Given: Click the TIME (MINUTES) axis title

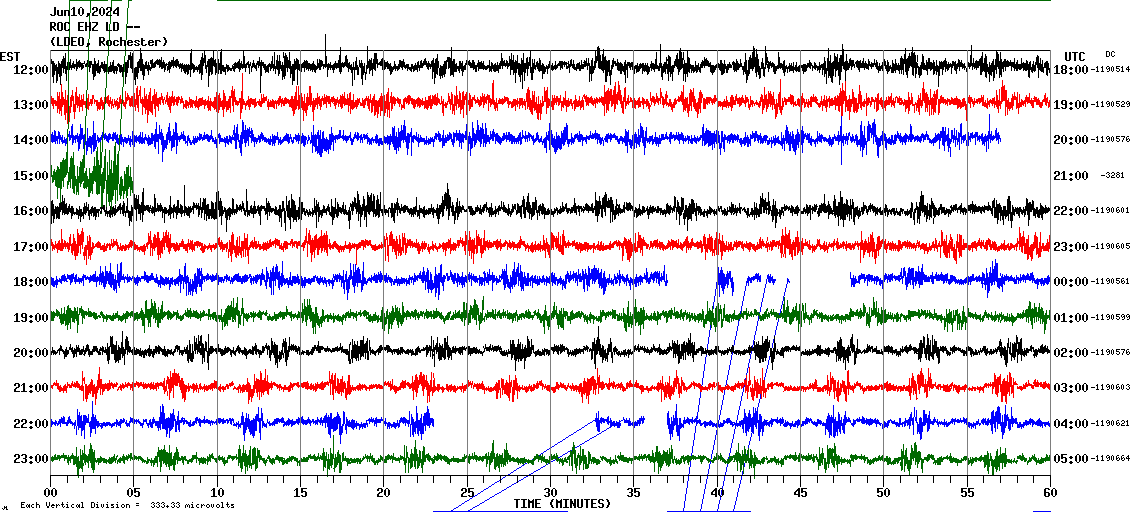Looking at the screenshot, I should [x=562, y=504].
